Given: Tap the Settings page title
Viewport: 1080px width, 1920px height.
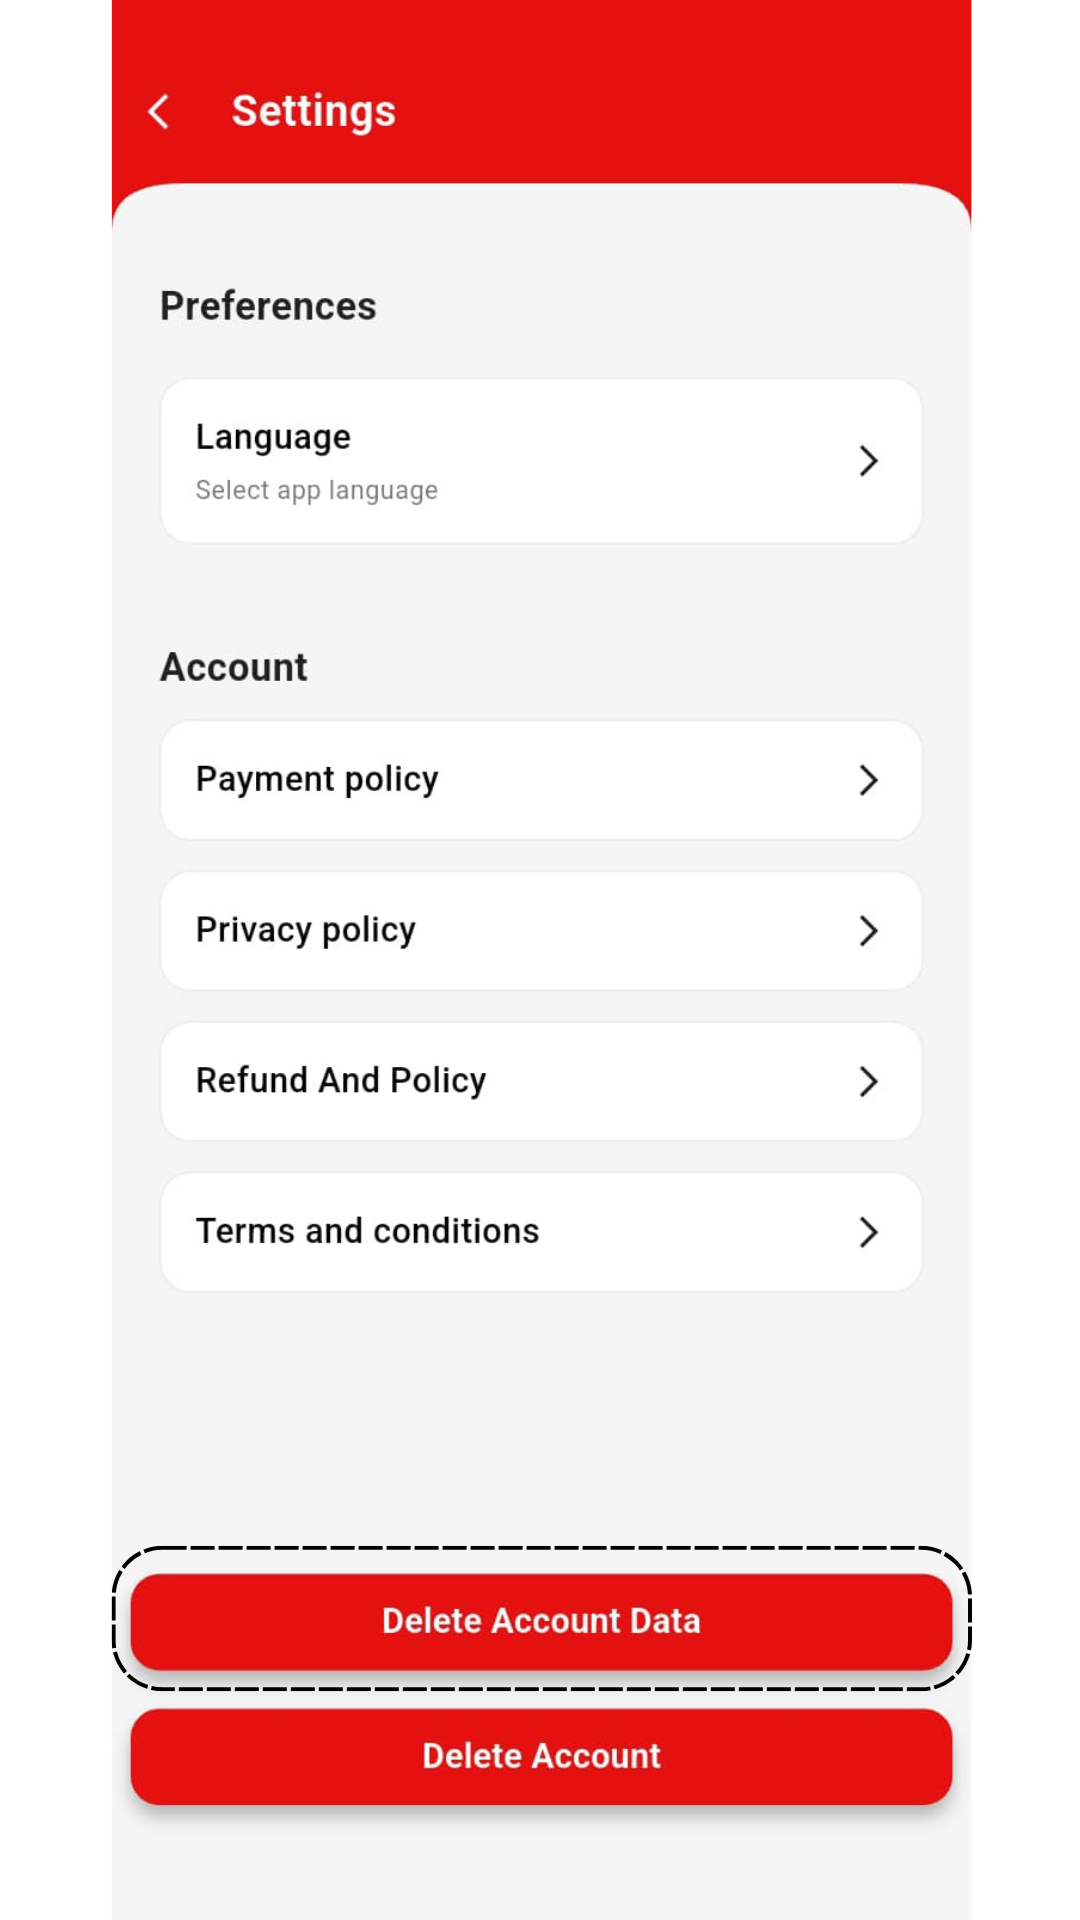Looking at the screenshot, I should click(x=314, y=111).
